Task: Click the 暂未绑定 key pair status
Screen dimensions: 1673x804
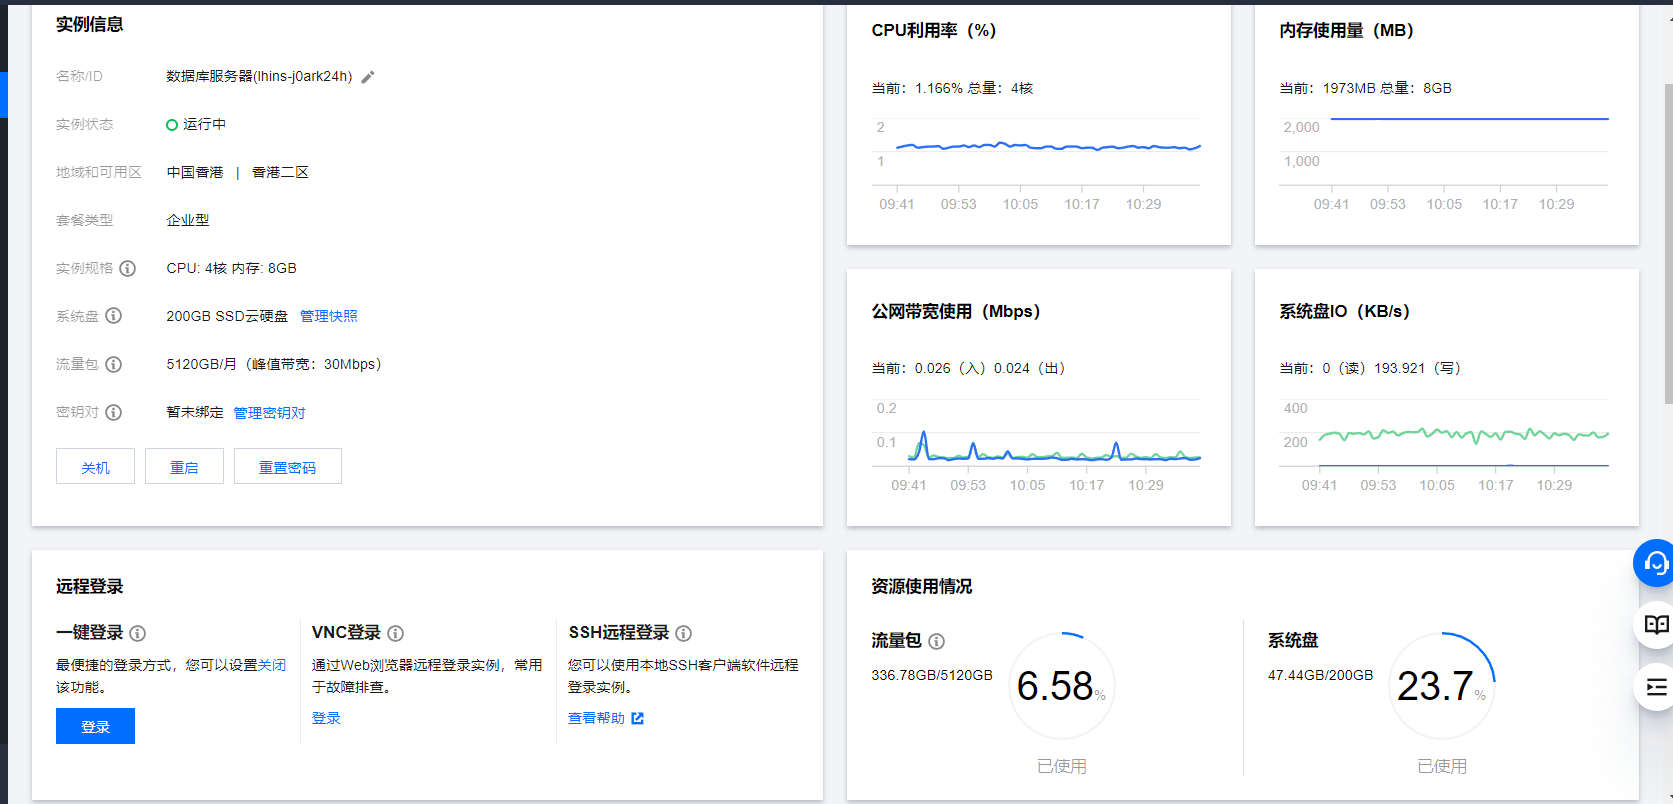Action: [x=195, y=412]
